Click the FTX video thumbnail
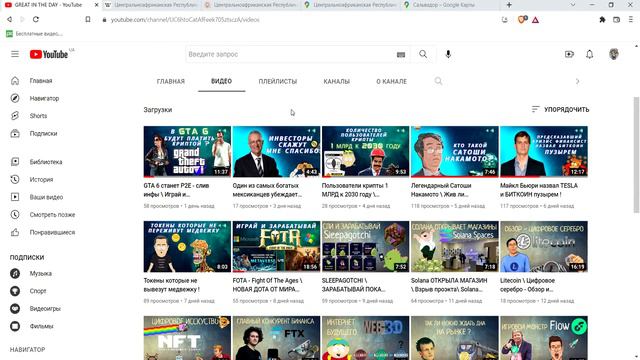This screenshot has height=360, width=640. pos(276,338)
